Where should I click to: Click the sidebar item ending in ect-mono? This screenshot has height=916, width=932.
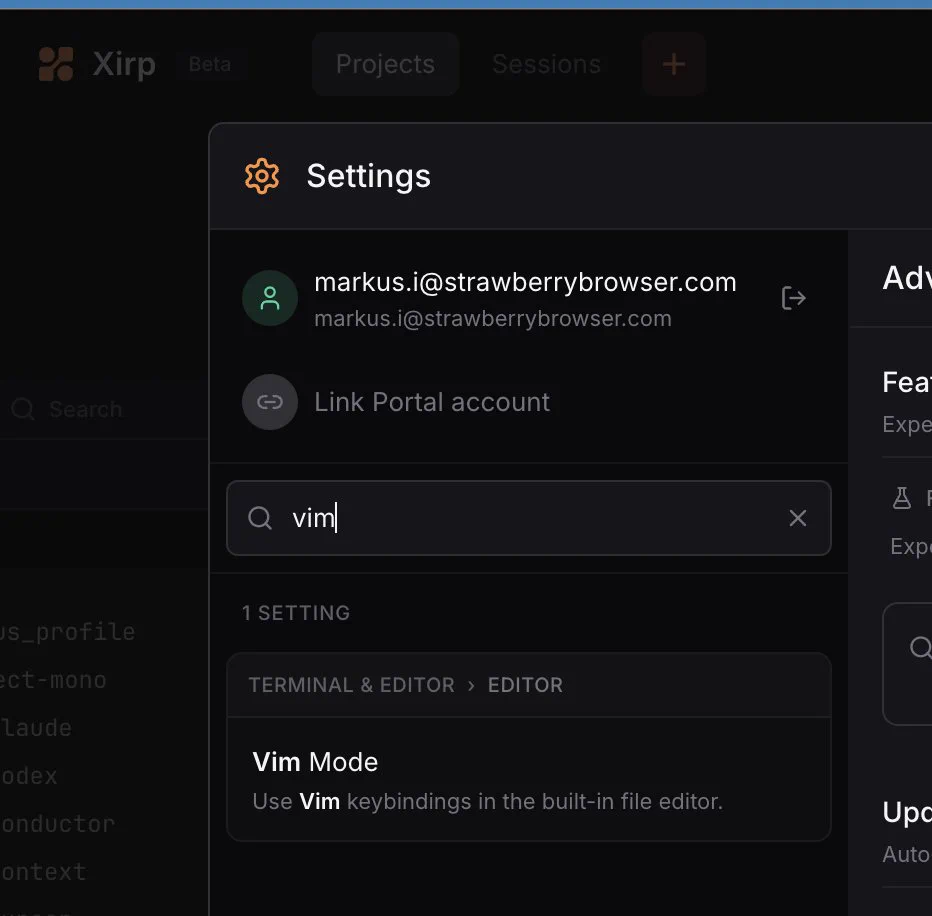pyautogui.click(x=53, y=680)
